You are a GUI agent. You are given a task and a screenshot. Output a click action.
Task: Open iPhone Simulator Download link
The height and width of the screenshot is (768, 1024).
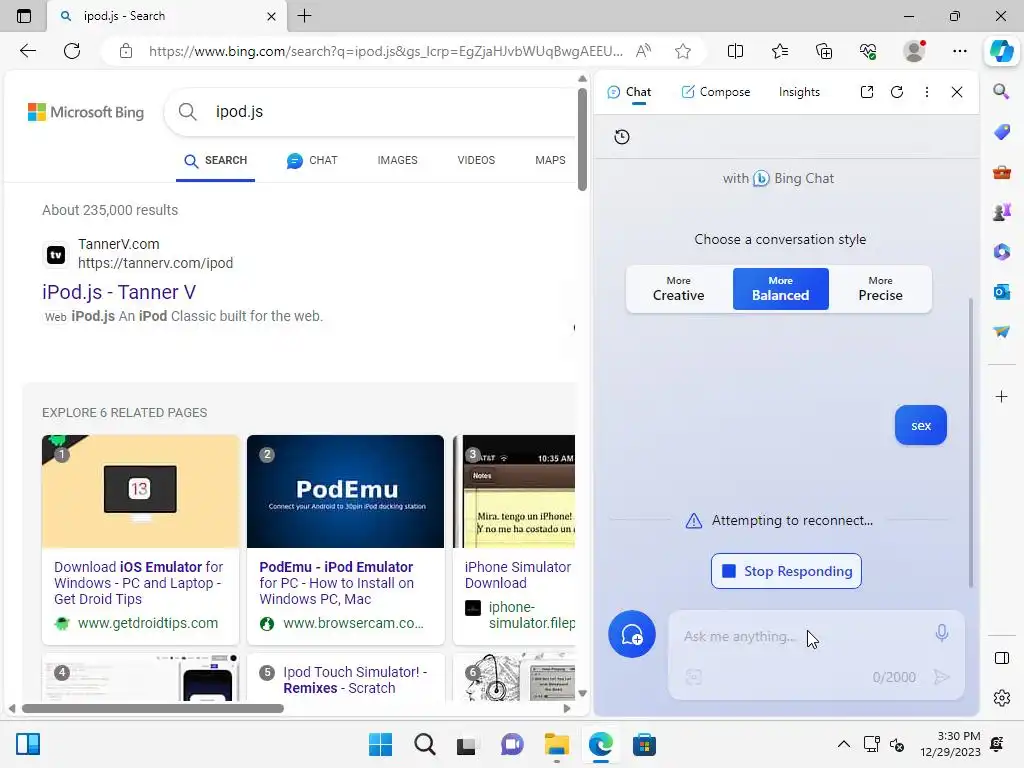[x=518, y=575]
